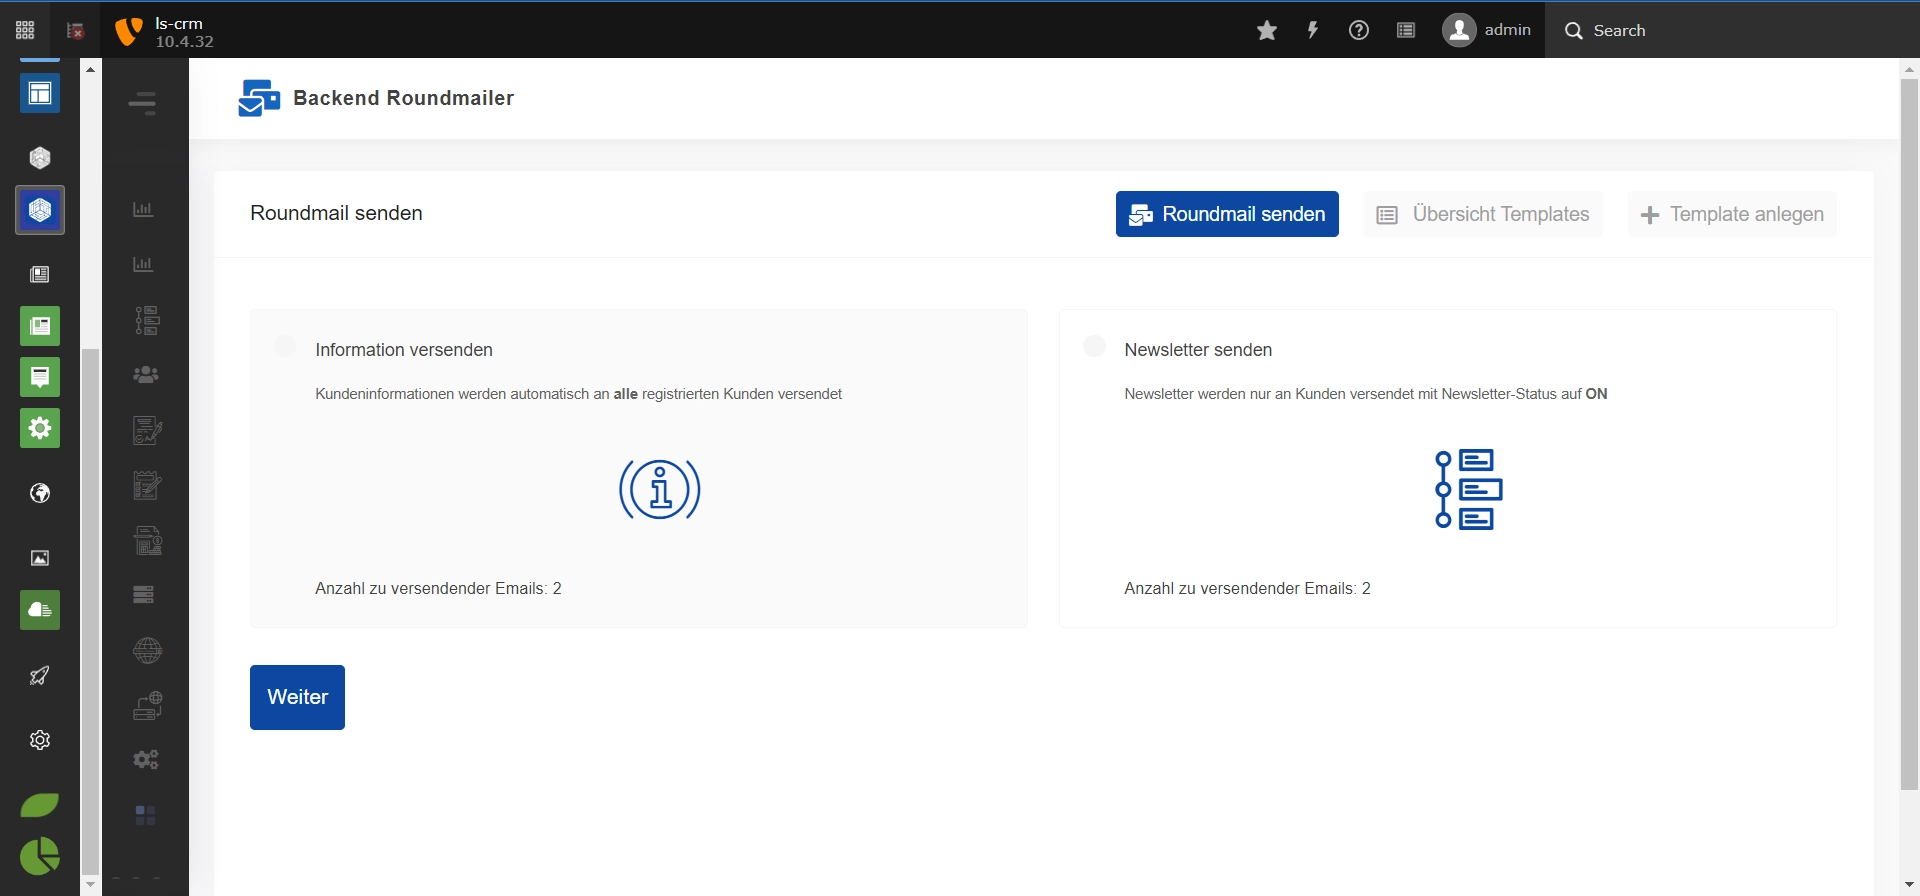Image resolution: width=1920 pixels, height=896 pixels.
Task: Click the Backend Roundmailer envelope icon
Action: pos(259,98)
